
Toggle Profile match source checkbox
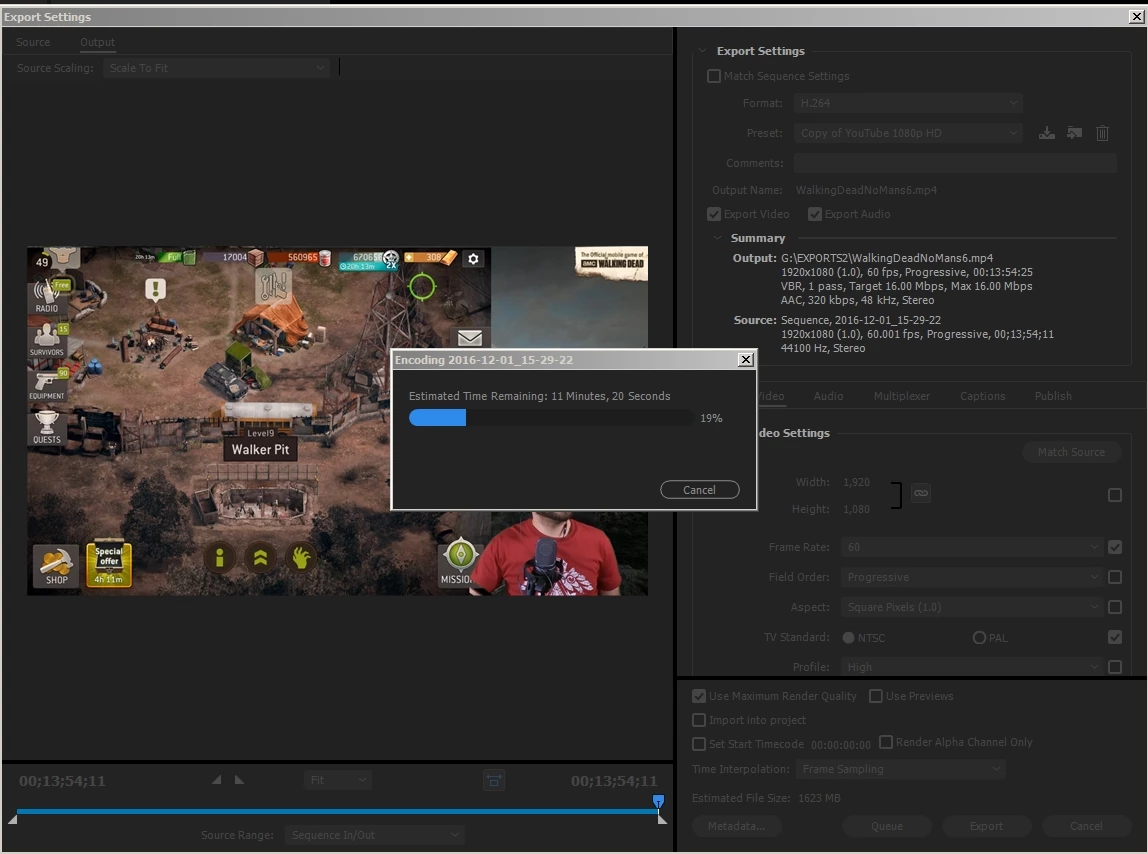pos(1115,667)
